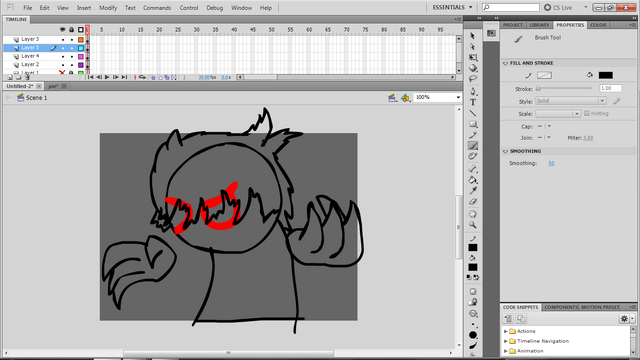The width and height of the screenshot is (640, 360).
Task: Toggle lock dot of Layer 3
Action: pyautogui.click(x=72, y=40)
